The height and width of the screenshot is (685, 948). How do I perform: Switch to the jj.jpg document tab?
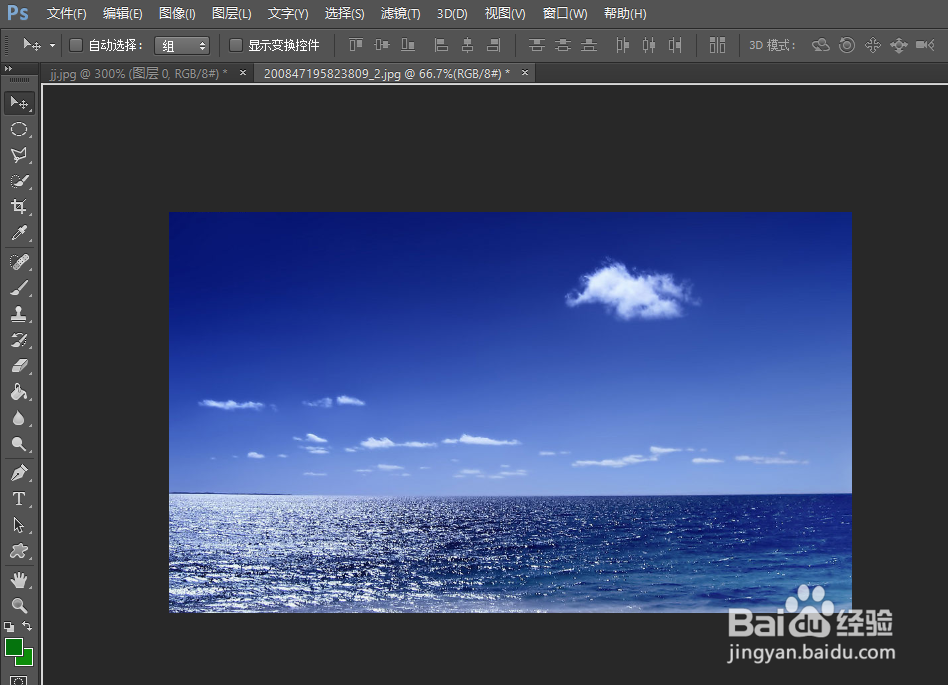pos(138,74)
